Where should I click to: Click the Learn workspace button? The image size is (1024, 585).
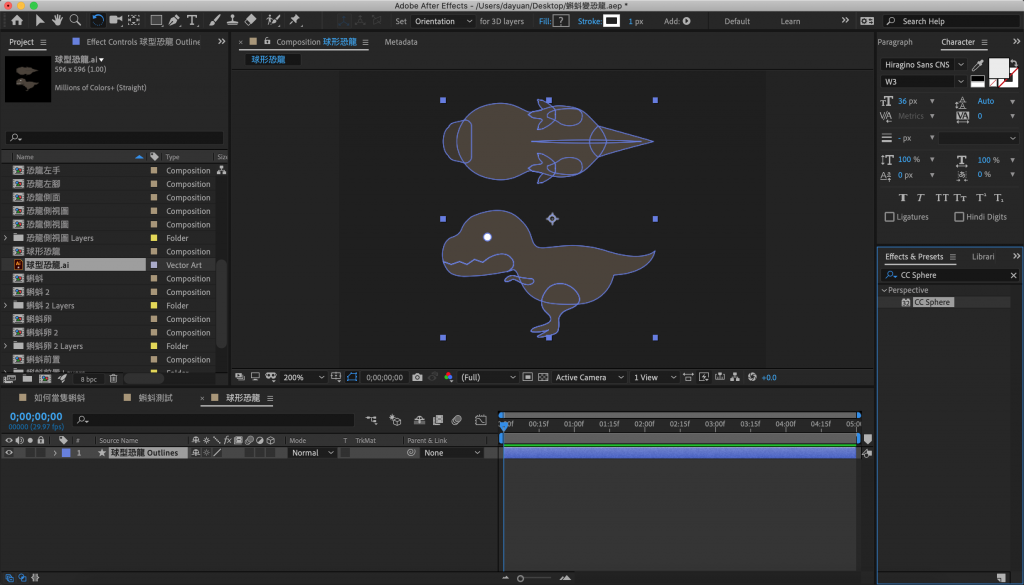[790, 21]
